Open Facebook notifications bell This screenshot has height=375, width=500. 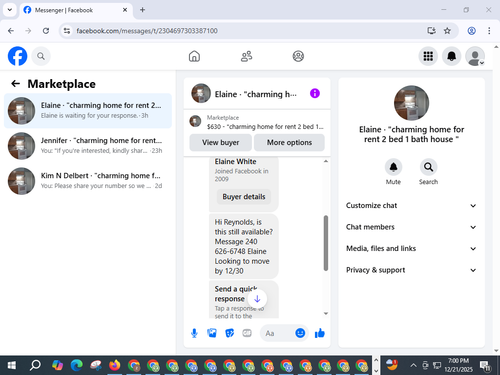pos(451,56)
